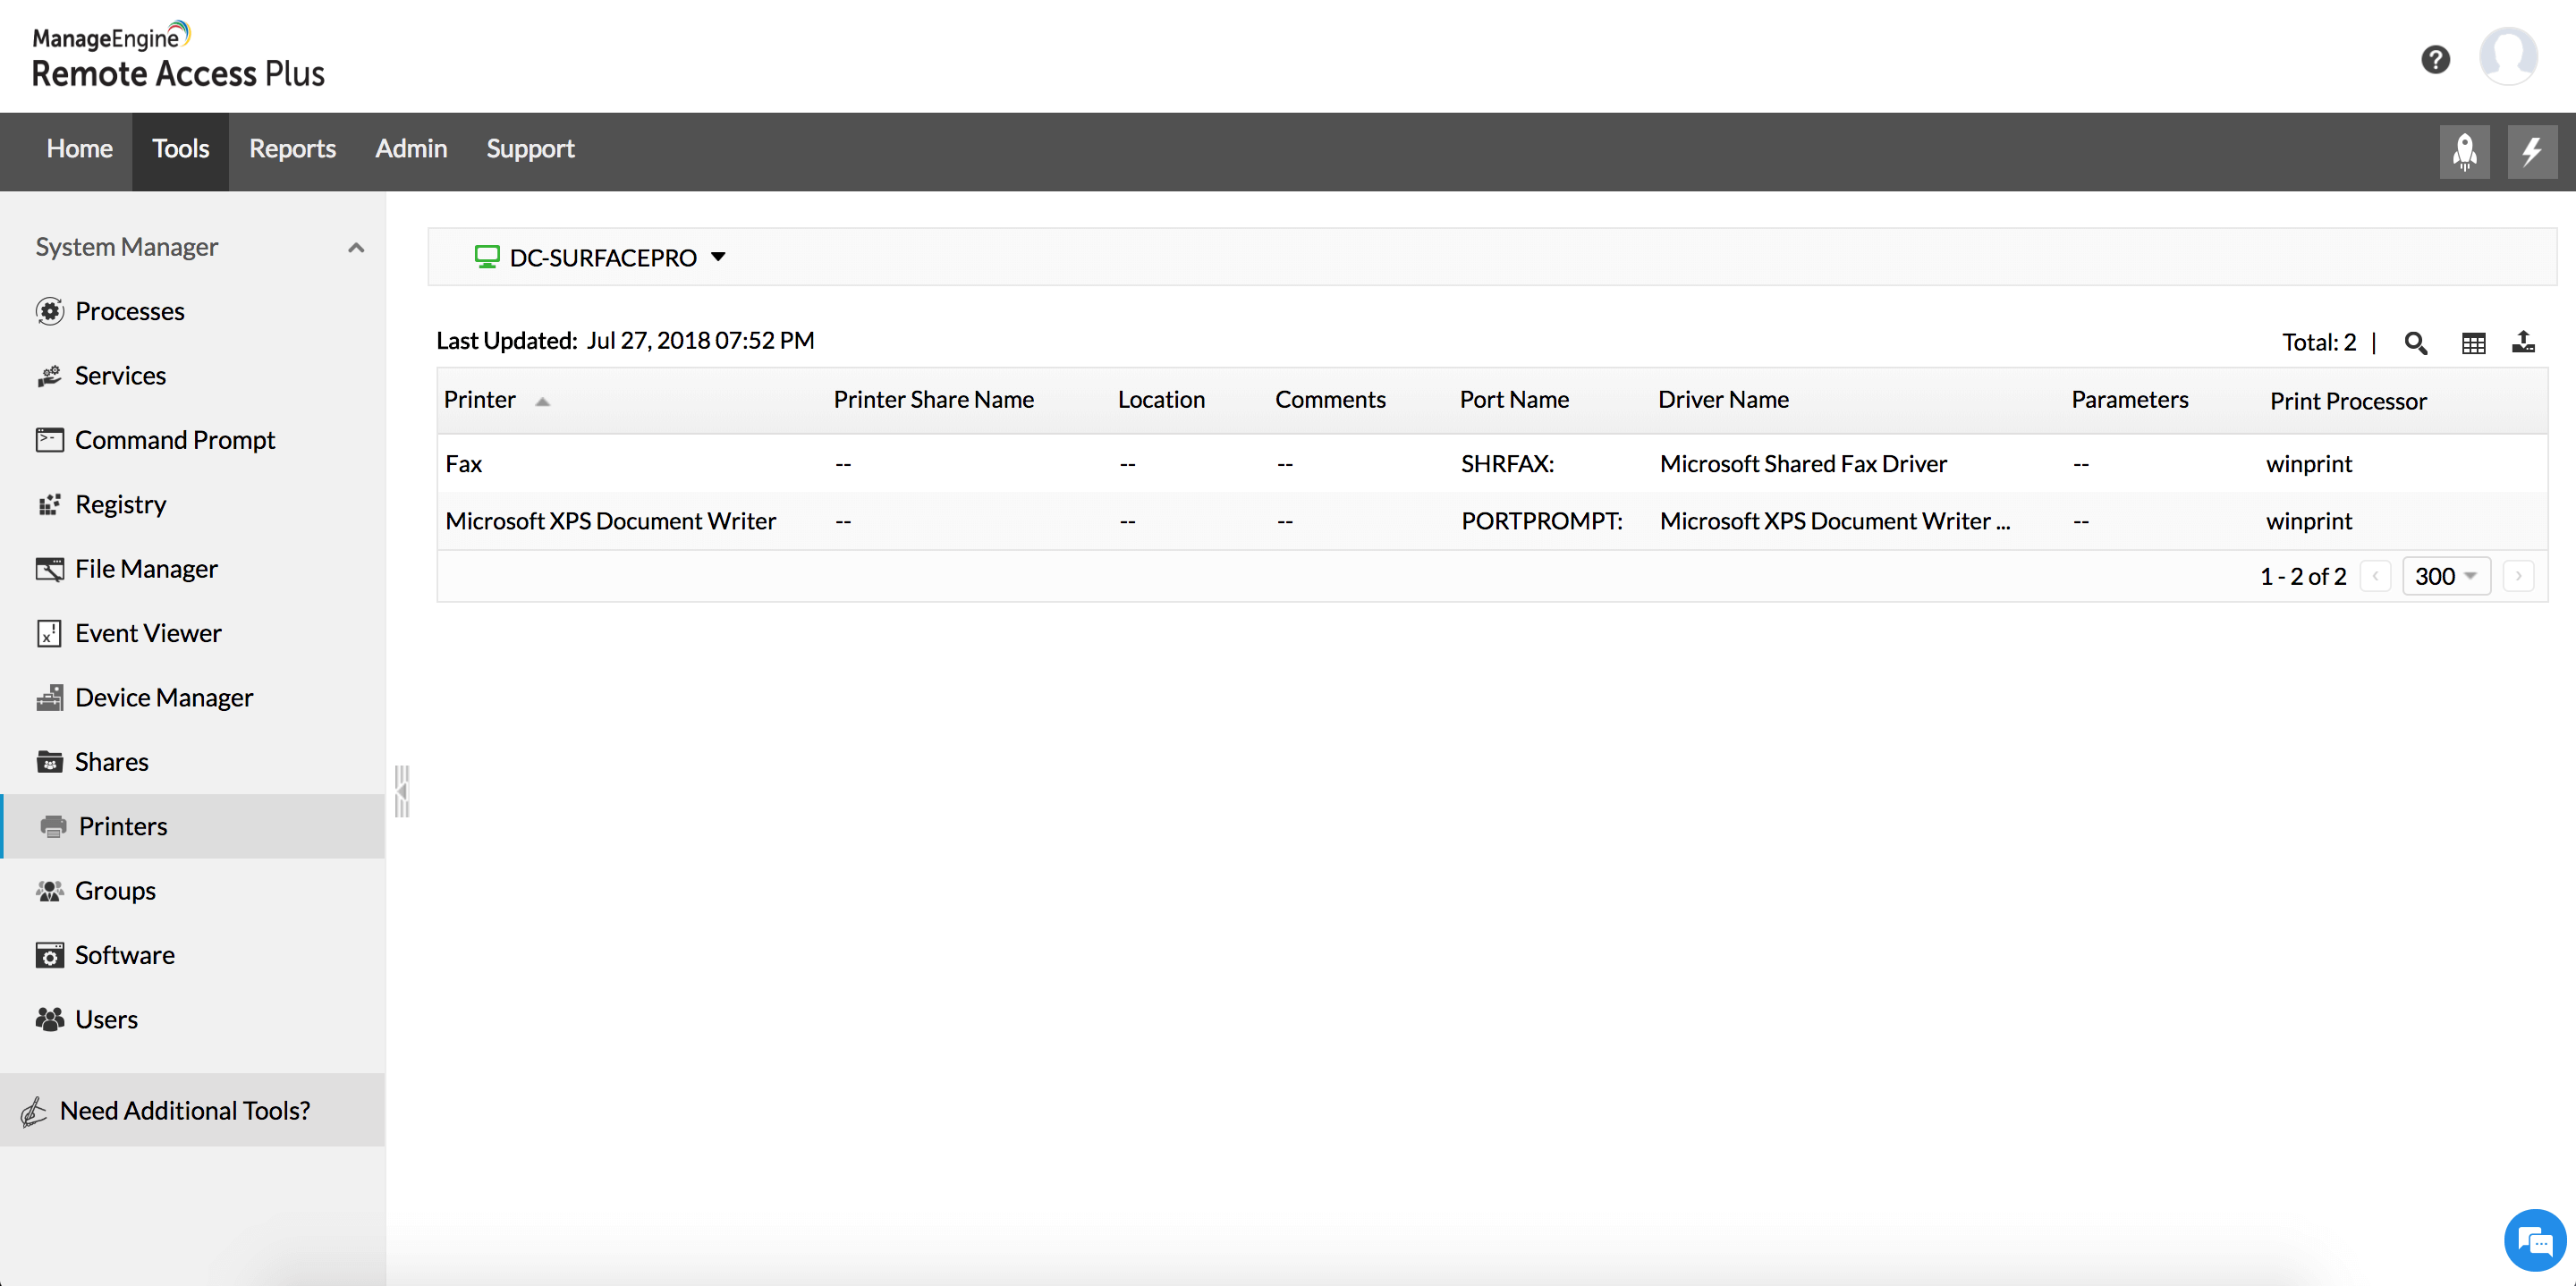Click the export upload icon
This screenshot has height=1286, width=2576.
tap(2523, 343)
